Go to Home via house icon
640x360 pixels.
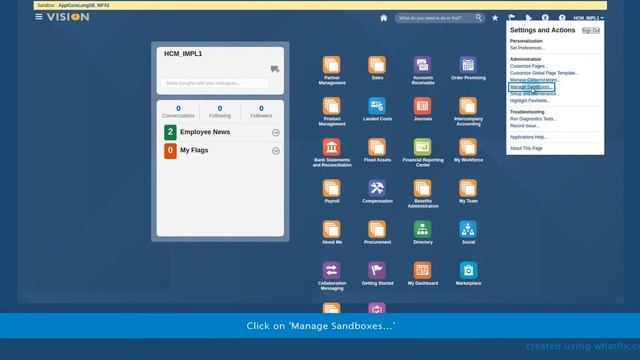384,18
